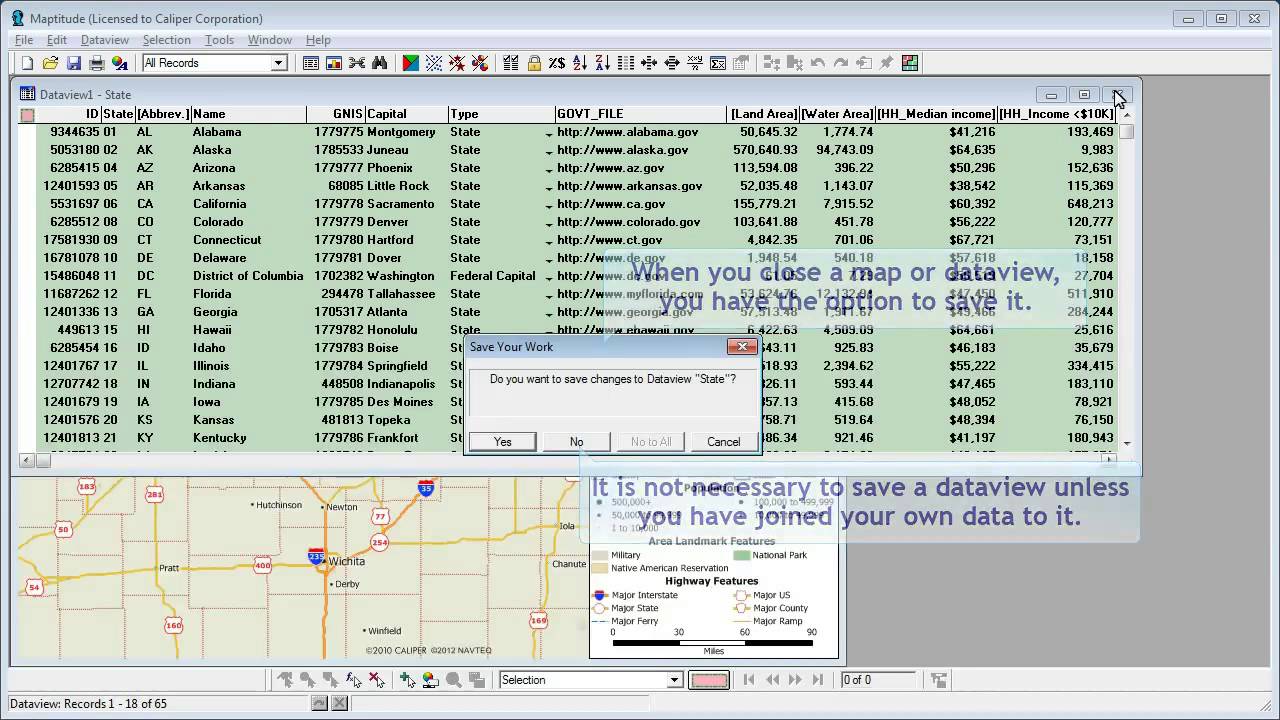
Task: Click the %$ field format icon
Action: (557, 63)
